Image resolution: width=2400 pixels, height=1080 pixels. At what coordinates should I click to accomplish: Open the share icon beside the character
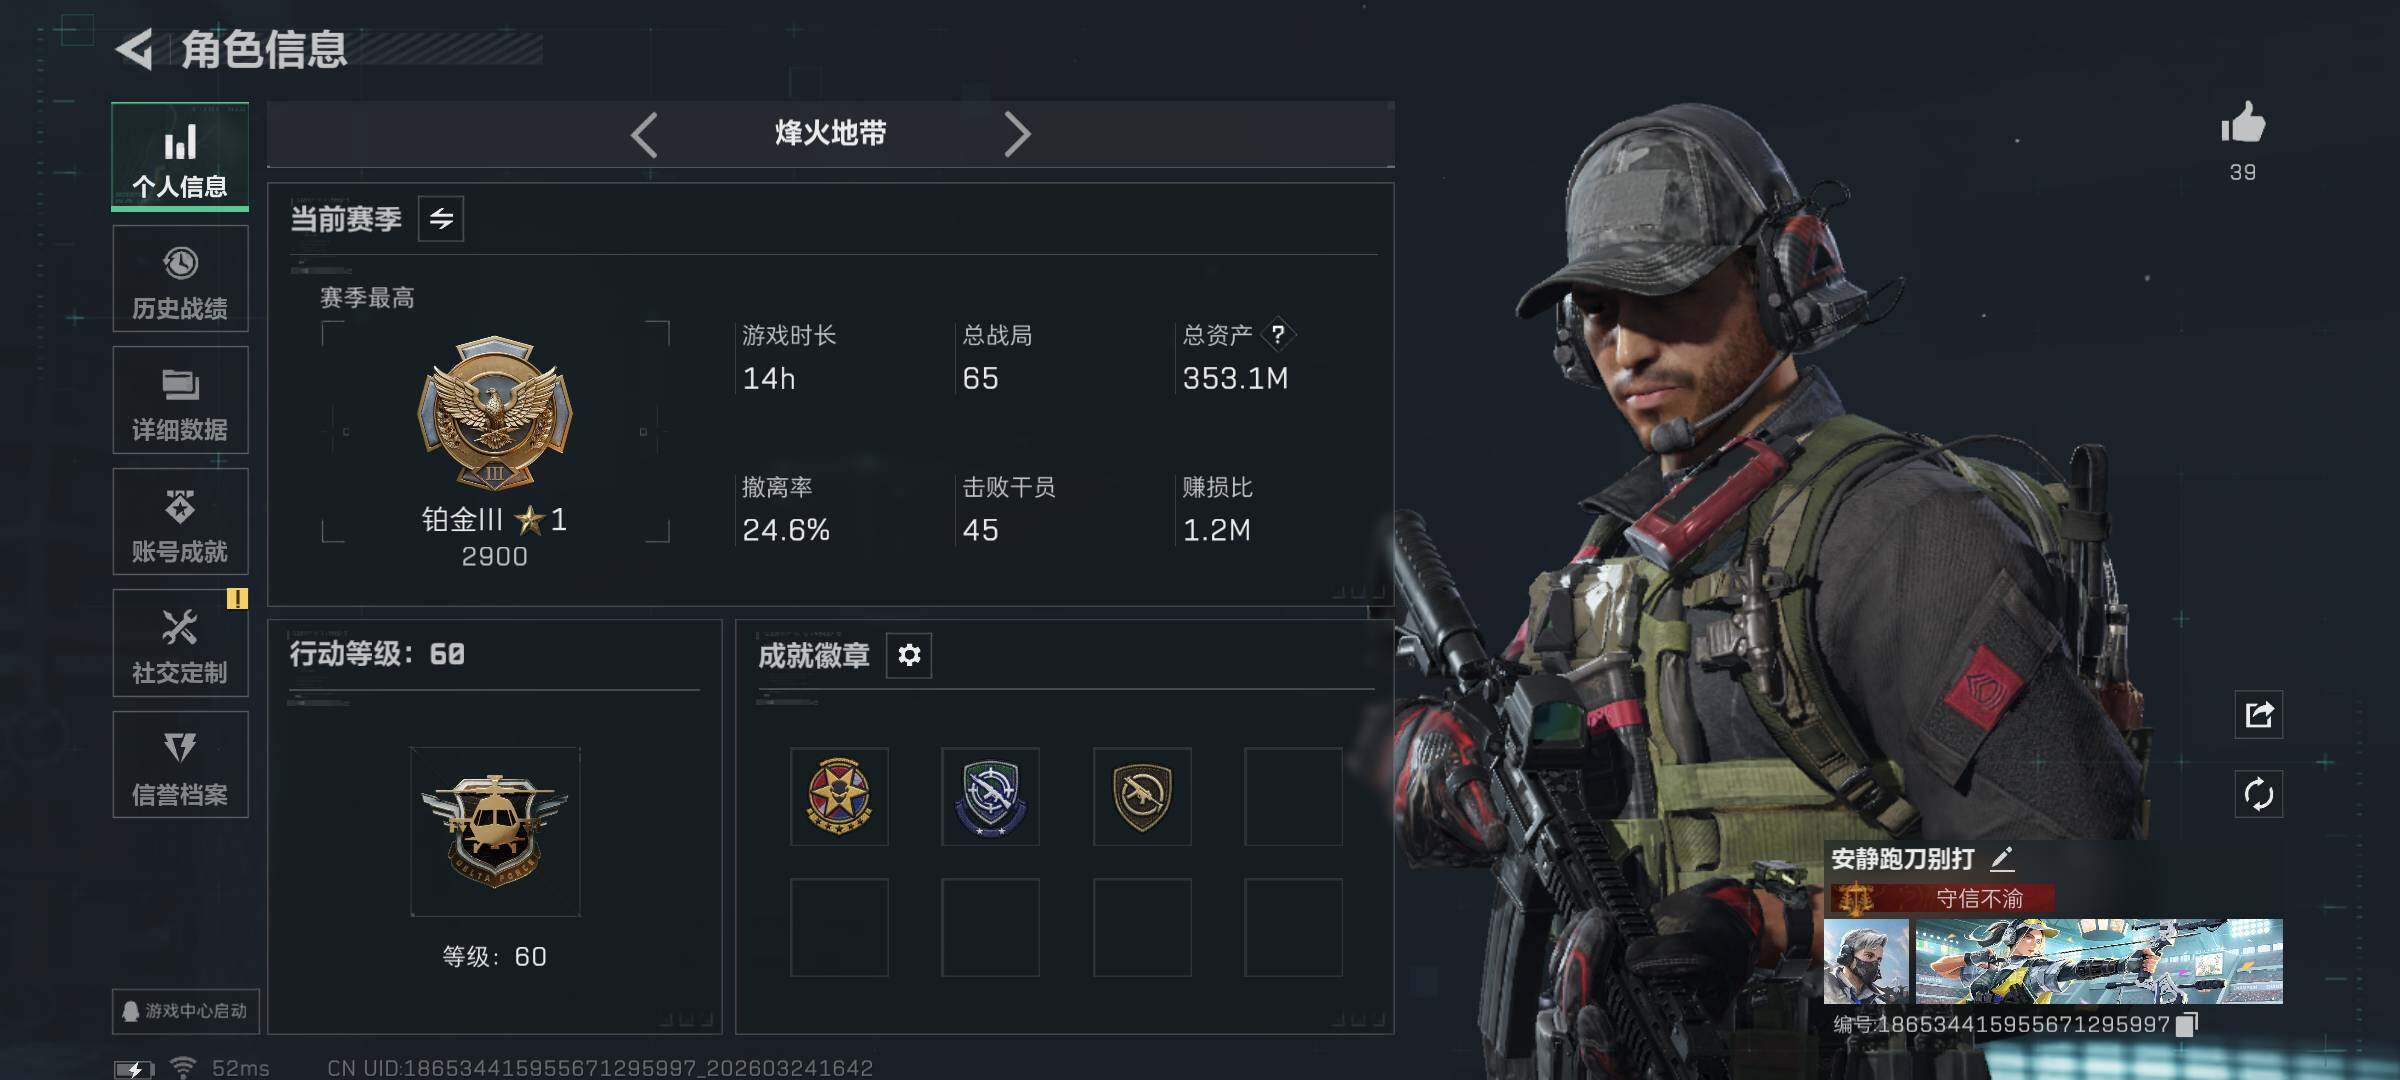pyautogui.click(x=2259, y=714)
